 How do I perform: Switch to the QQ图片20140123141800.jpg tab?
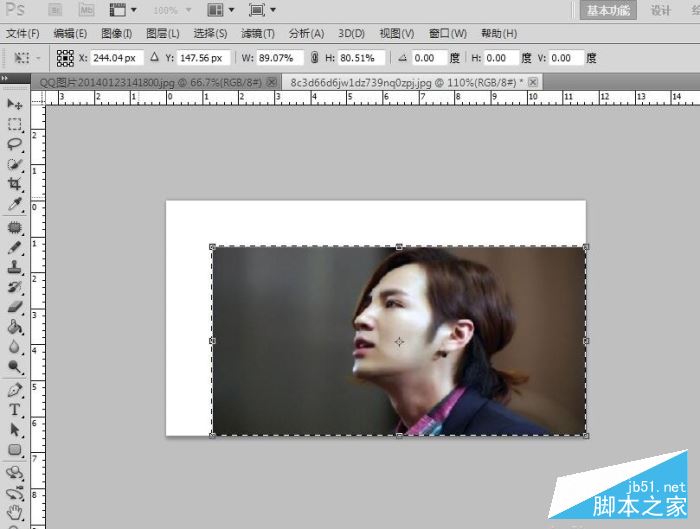[150, 83]
